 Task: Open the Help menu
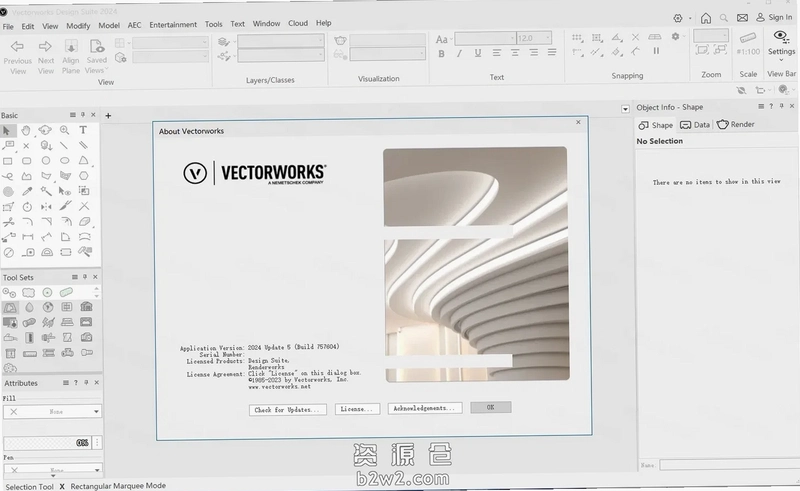click(x=323, y=23)
